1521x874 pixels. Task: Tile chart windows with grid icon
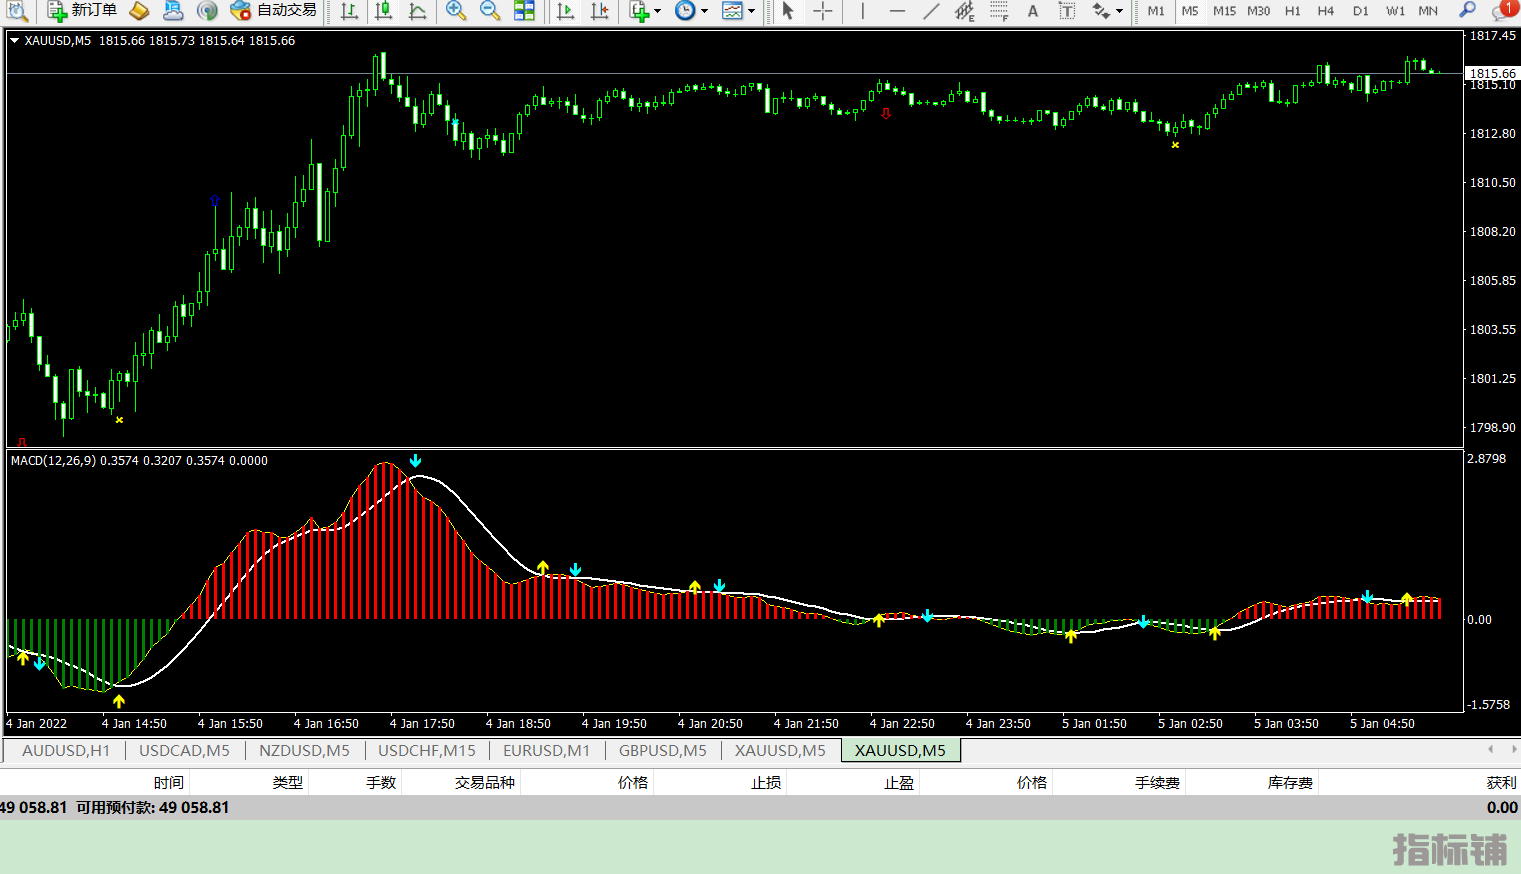[524, 11]
